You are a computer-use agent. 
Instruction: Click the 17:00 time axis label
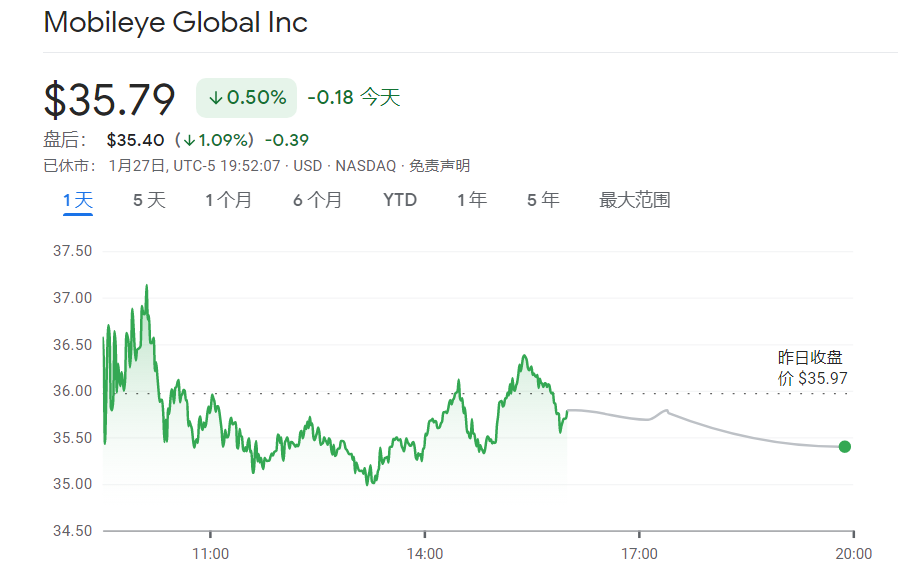639,553
